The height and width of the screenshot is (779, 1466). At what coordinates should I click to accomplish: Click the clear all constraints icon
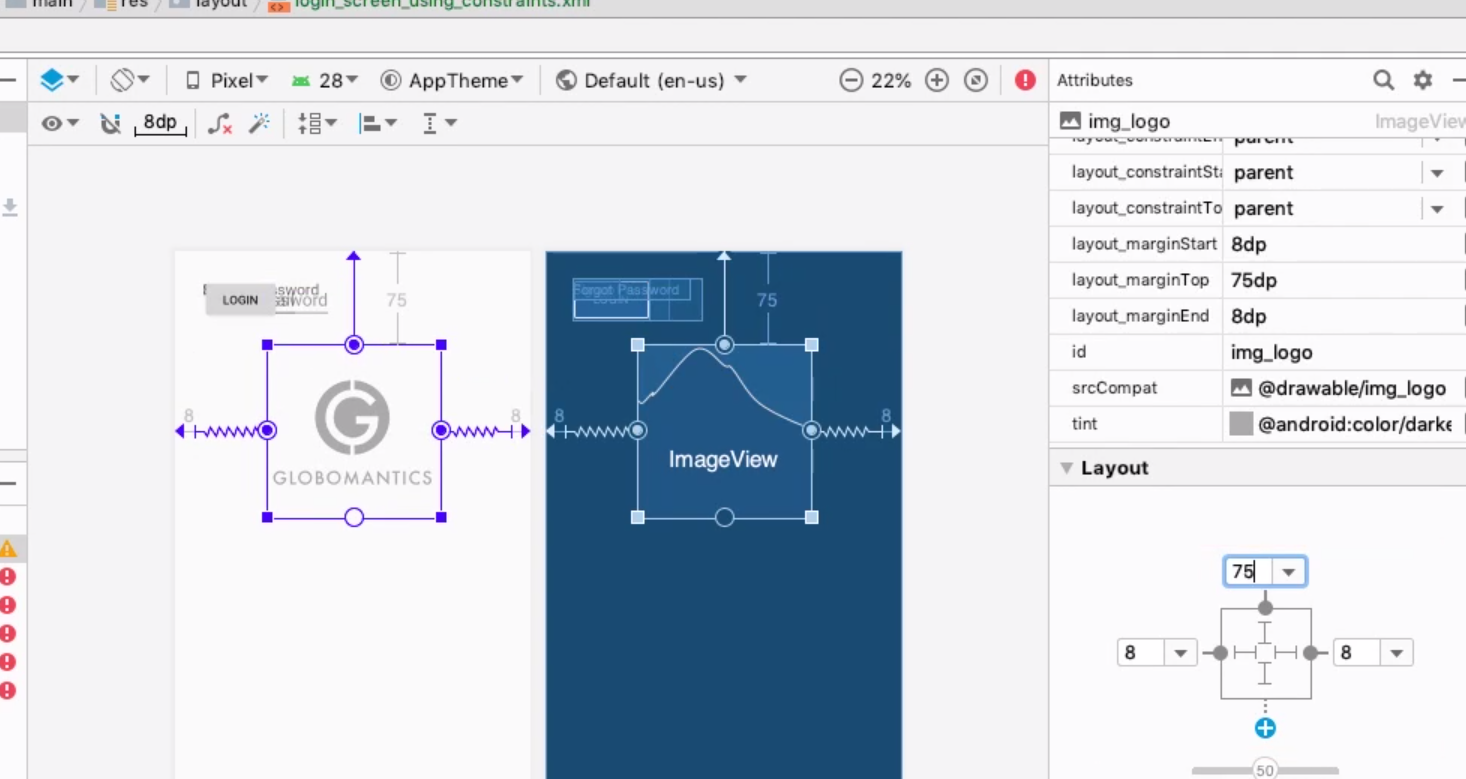click(220, 123)
